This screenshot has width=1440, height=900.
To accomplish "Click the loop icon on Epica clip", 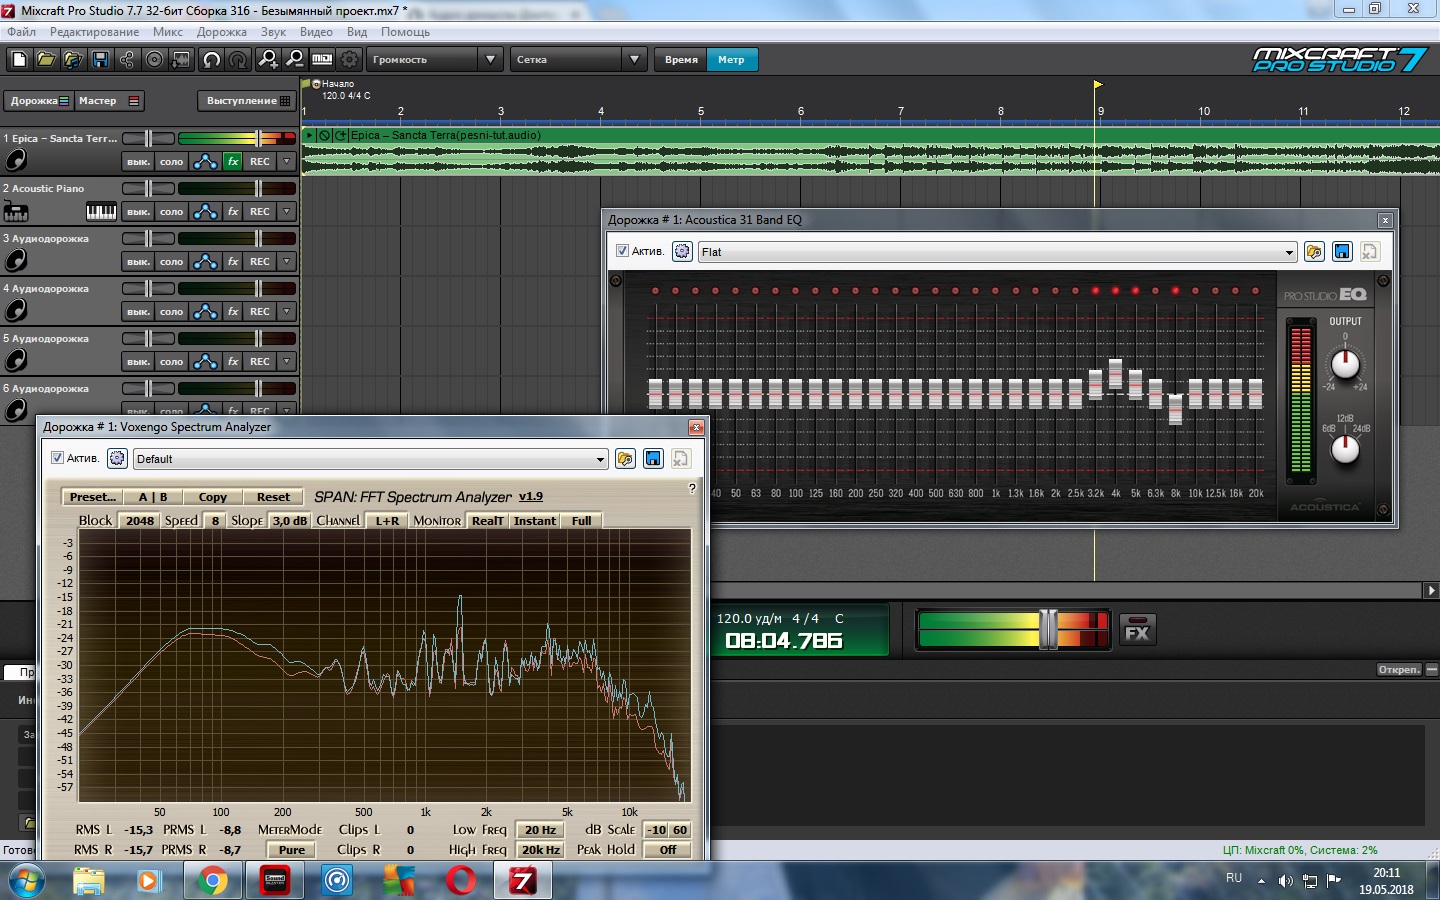I will pos(341,135).
